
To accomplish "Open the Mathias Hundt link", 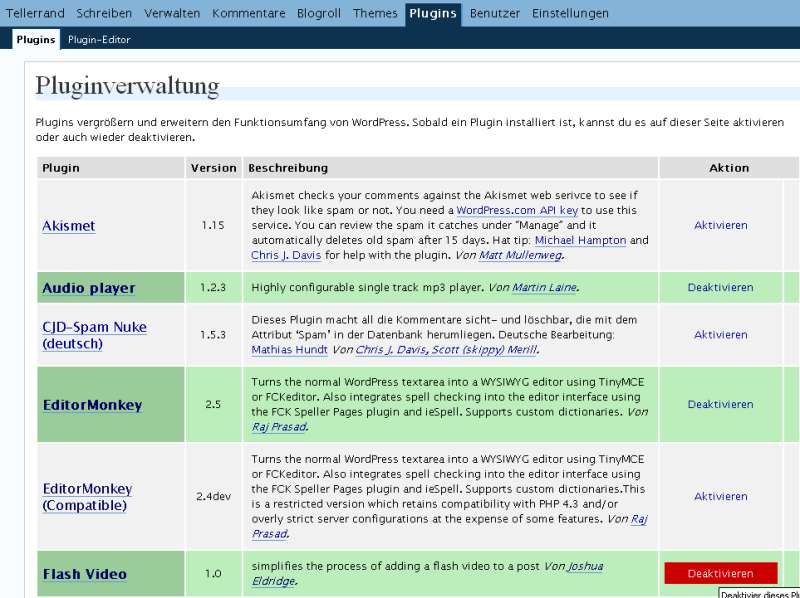I will click(x=289, y=350).
